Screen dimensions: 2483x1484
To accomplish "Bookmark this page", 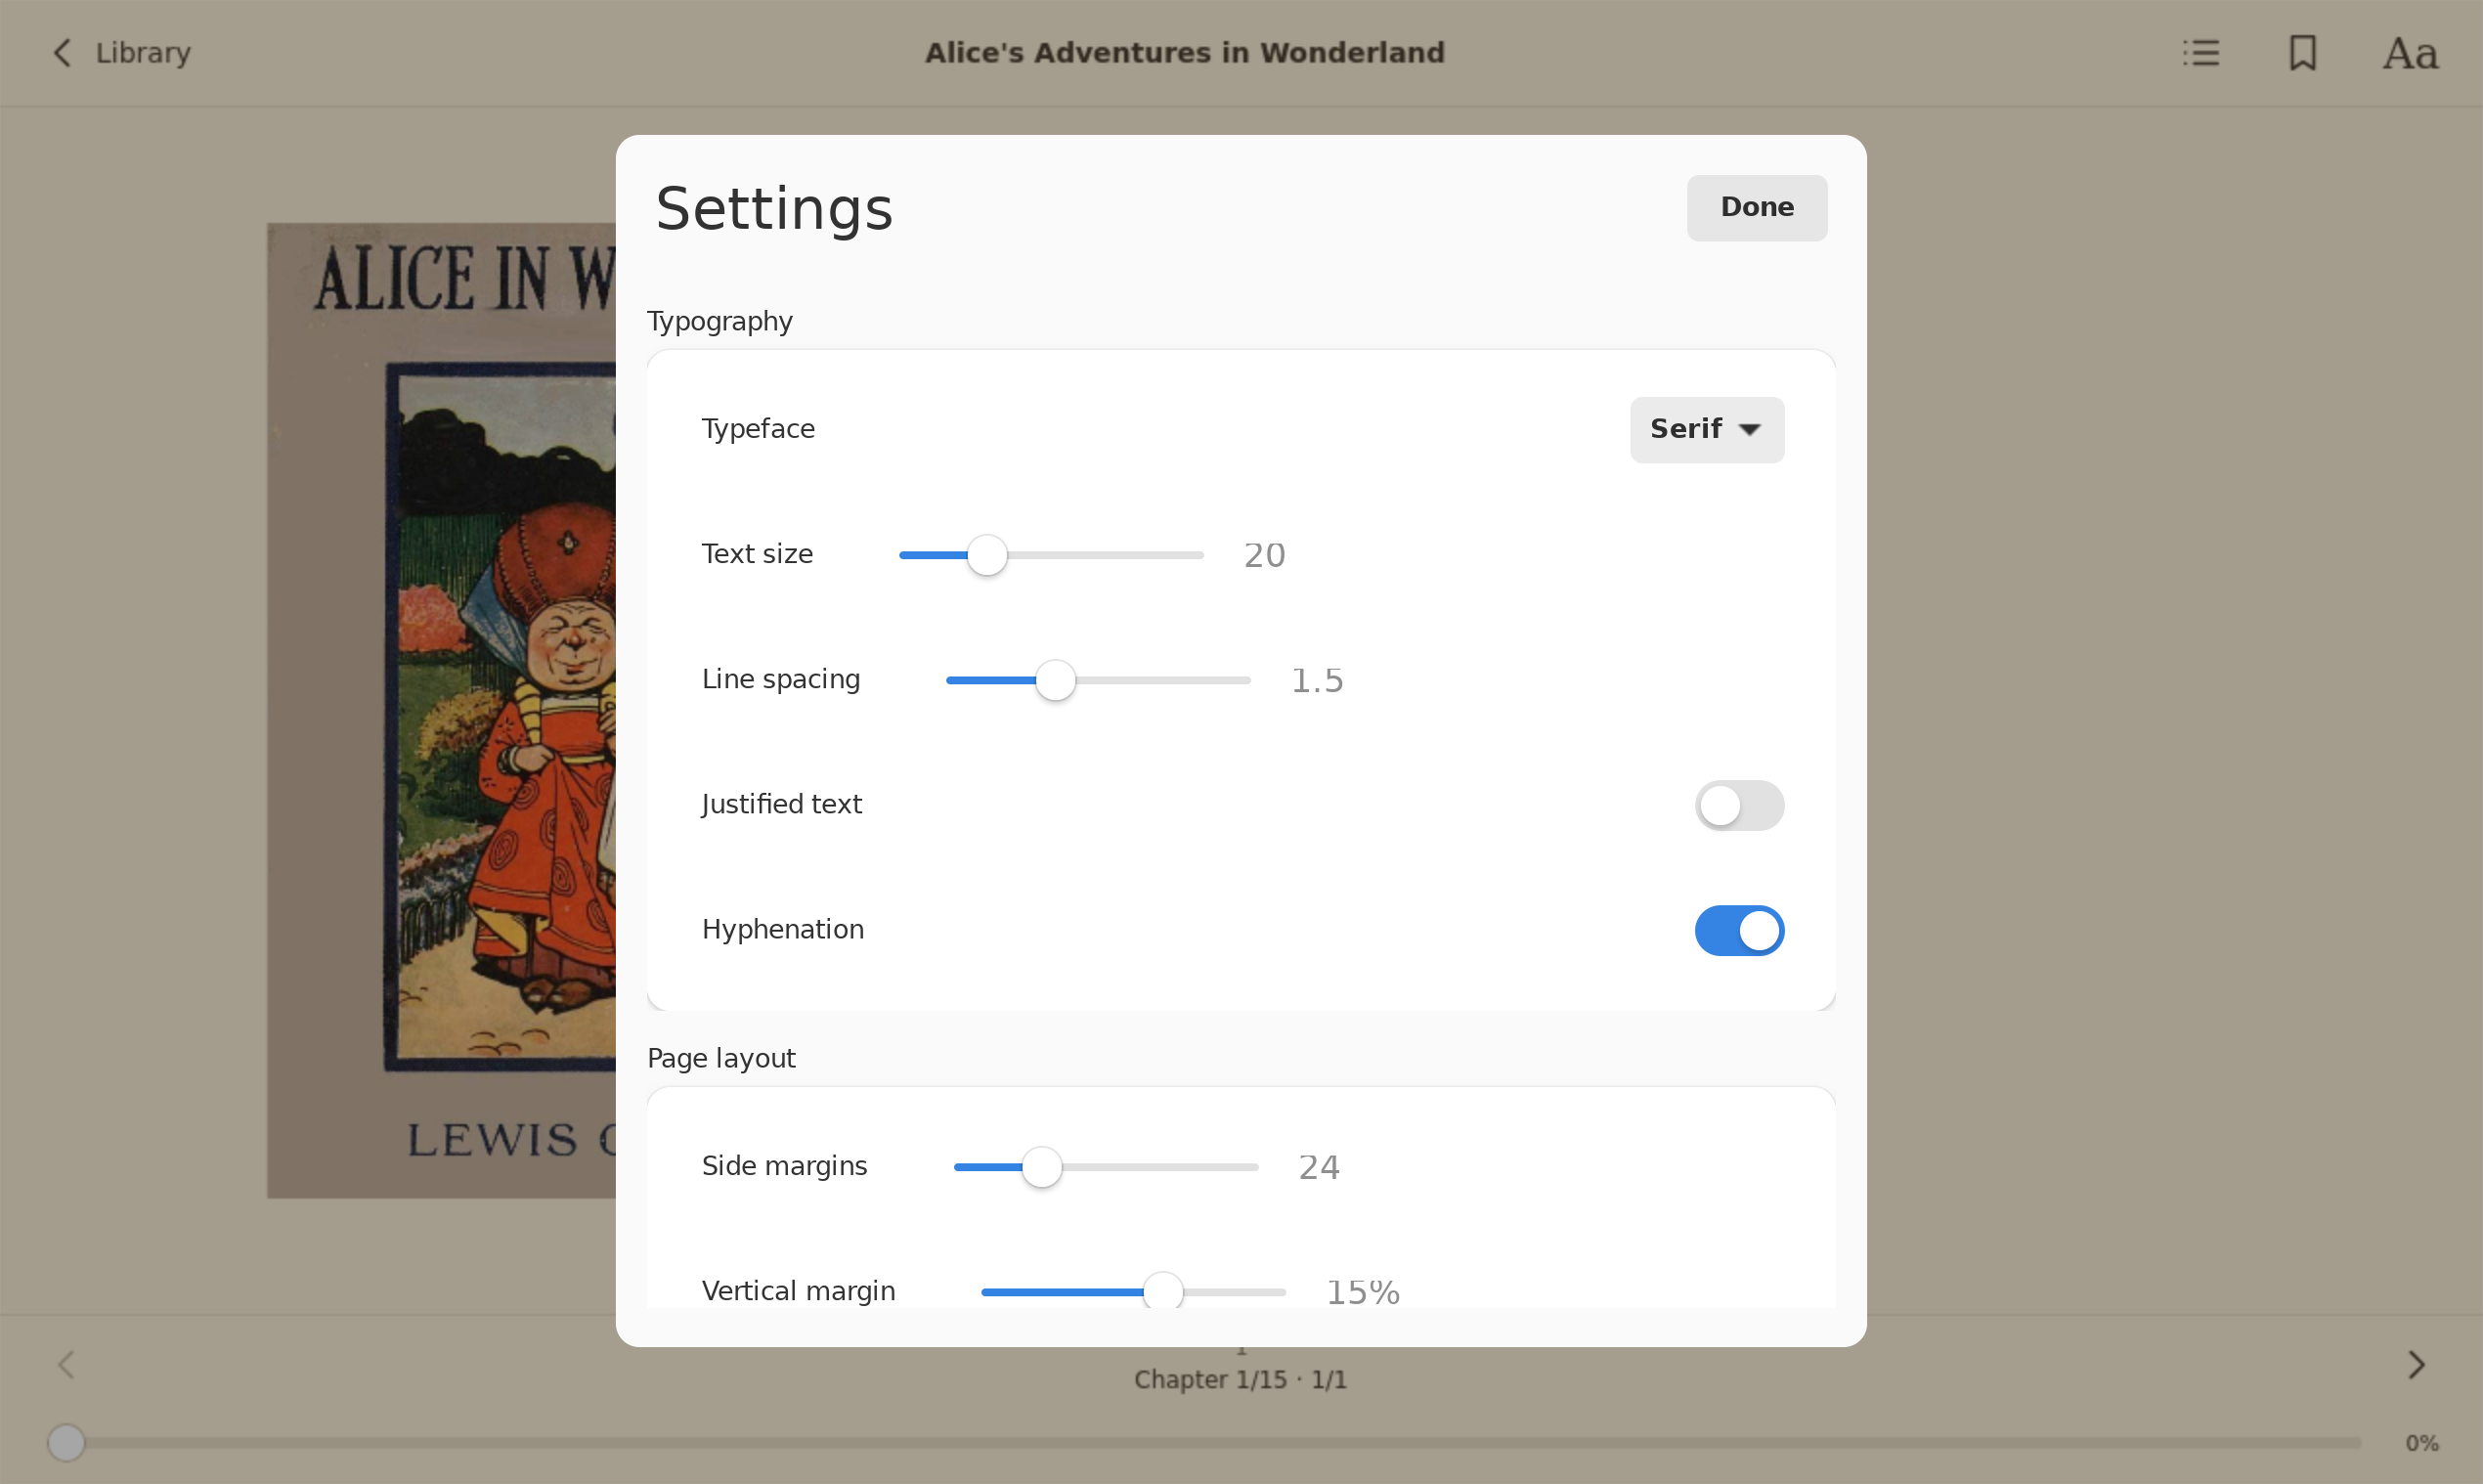I will coord(2303,52).
